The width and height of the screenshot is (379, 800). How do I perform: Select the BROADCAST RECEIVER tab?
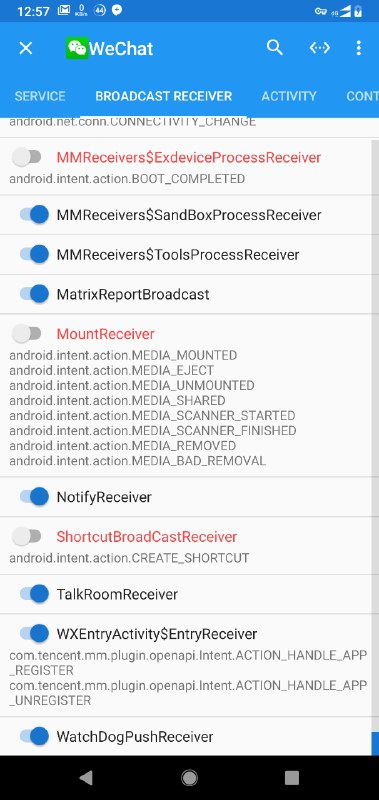[x=163, y=96]
